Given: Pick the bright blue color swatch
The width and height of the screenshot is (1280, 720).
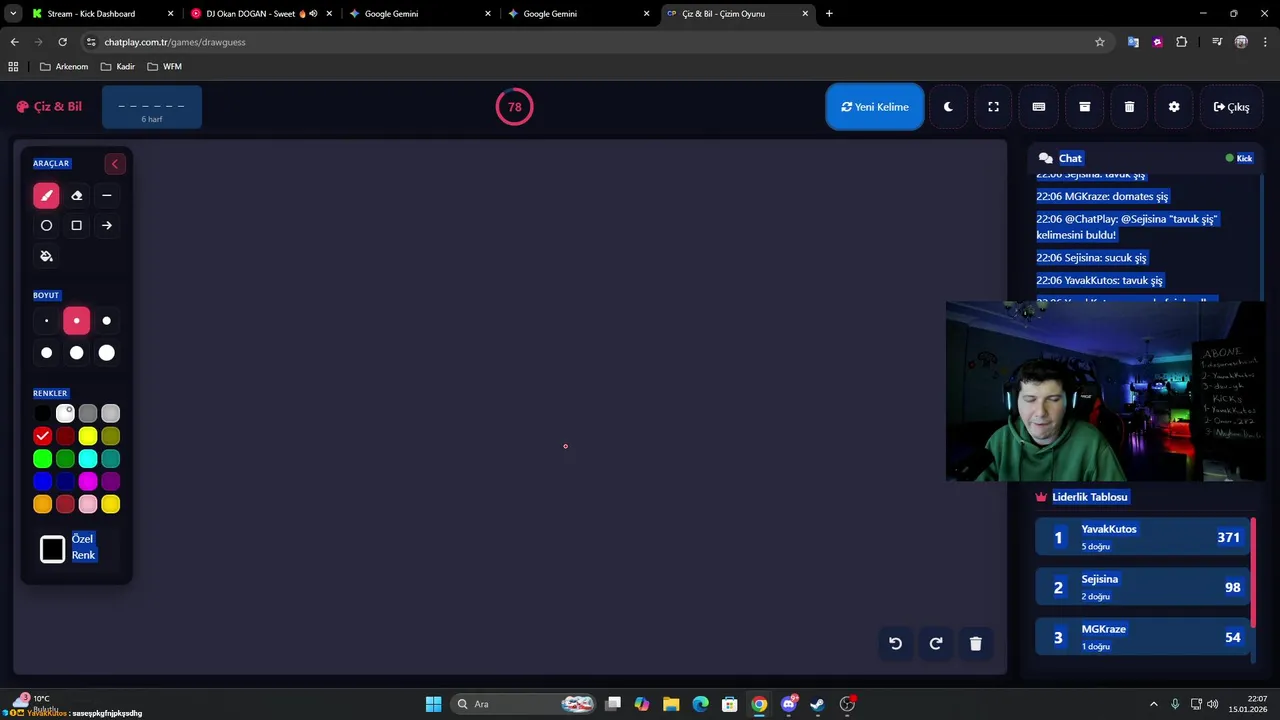Looking at the screenshot, I should (42, 481).
